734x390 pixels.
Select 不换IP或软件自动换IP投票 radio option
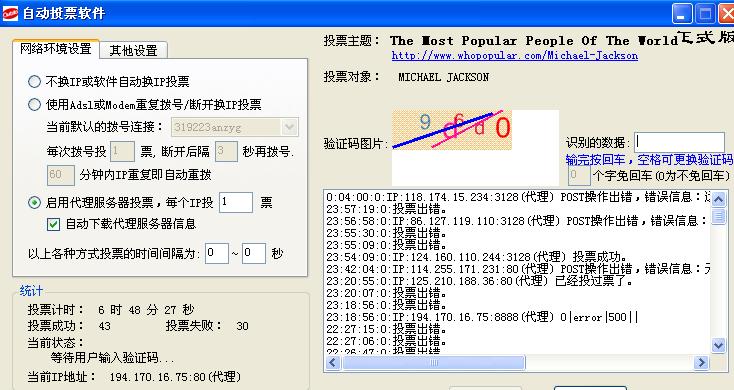35,81
